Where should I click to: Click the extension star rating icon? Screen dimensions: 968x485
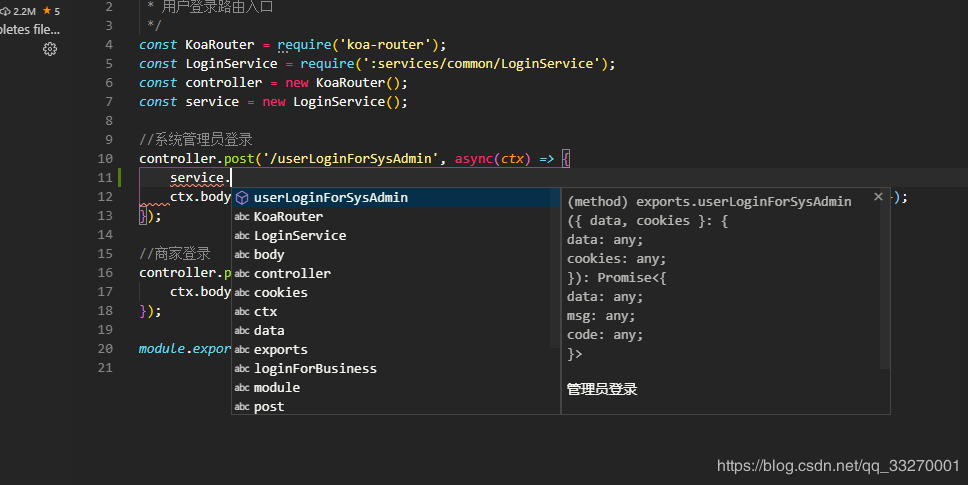click(x=47, y=10)
